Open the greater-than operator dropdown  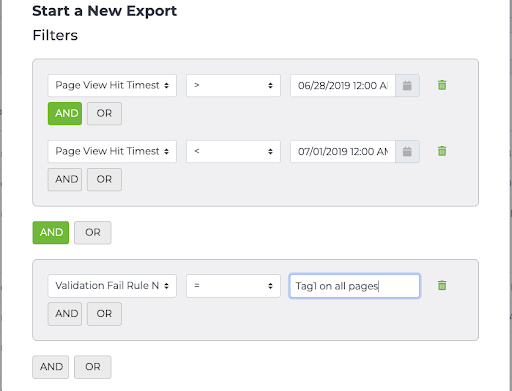(x=233, y=86)
